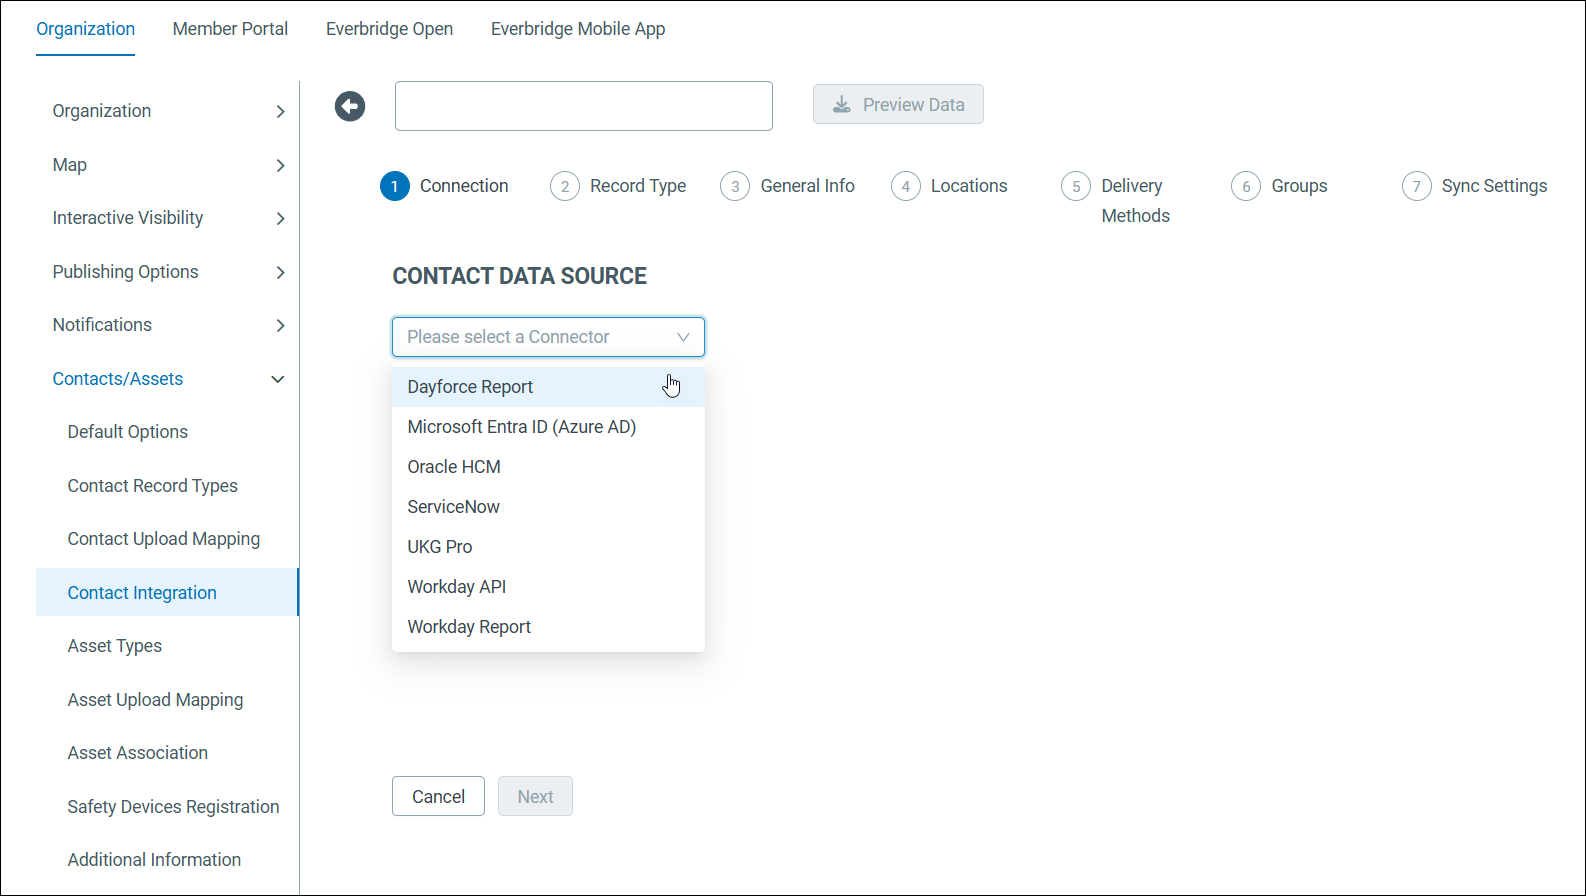
Task: Expand the Map sidebar chevron
Action: tap(280, 165)
